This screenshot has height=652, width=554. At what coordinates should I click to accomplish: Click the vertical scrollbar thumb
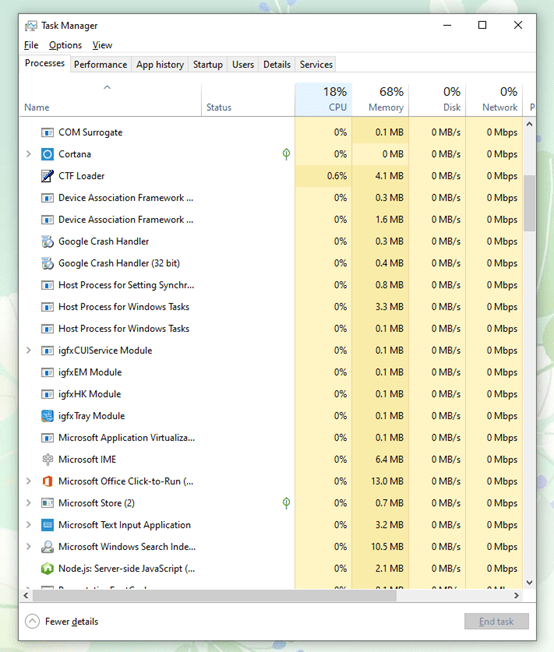pyautogui.click(x=529, y=203)
